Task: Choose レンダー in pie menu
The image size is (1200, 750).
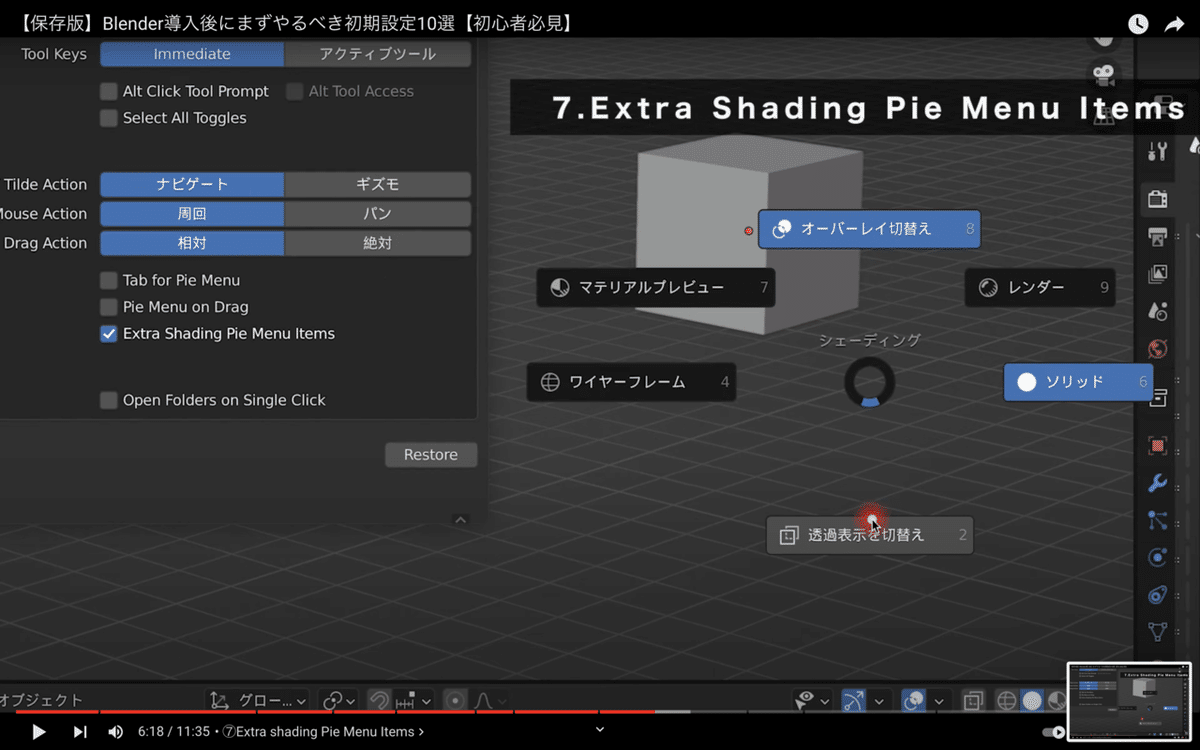Action: (x=1040, y=288)
